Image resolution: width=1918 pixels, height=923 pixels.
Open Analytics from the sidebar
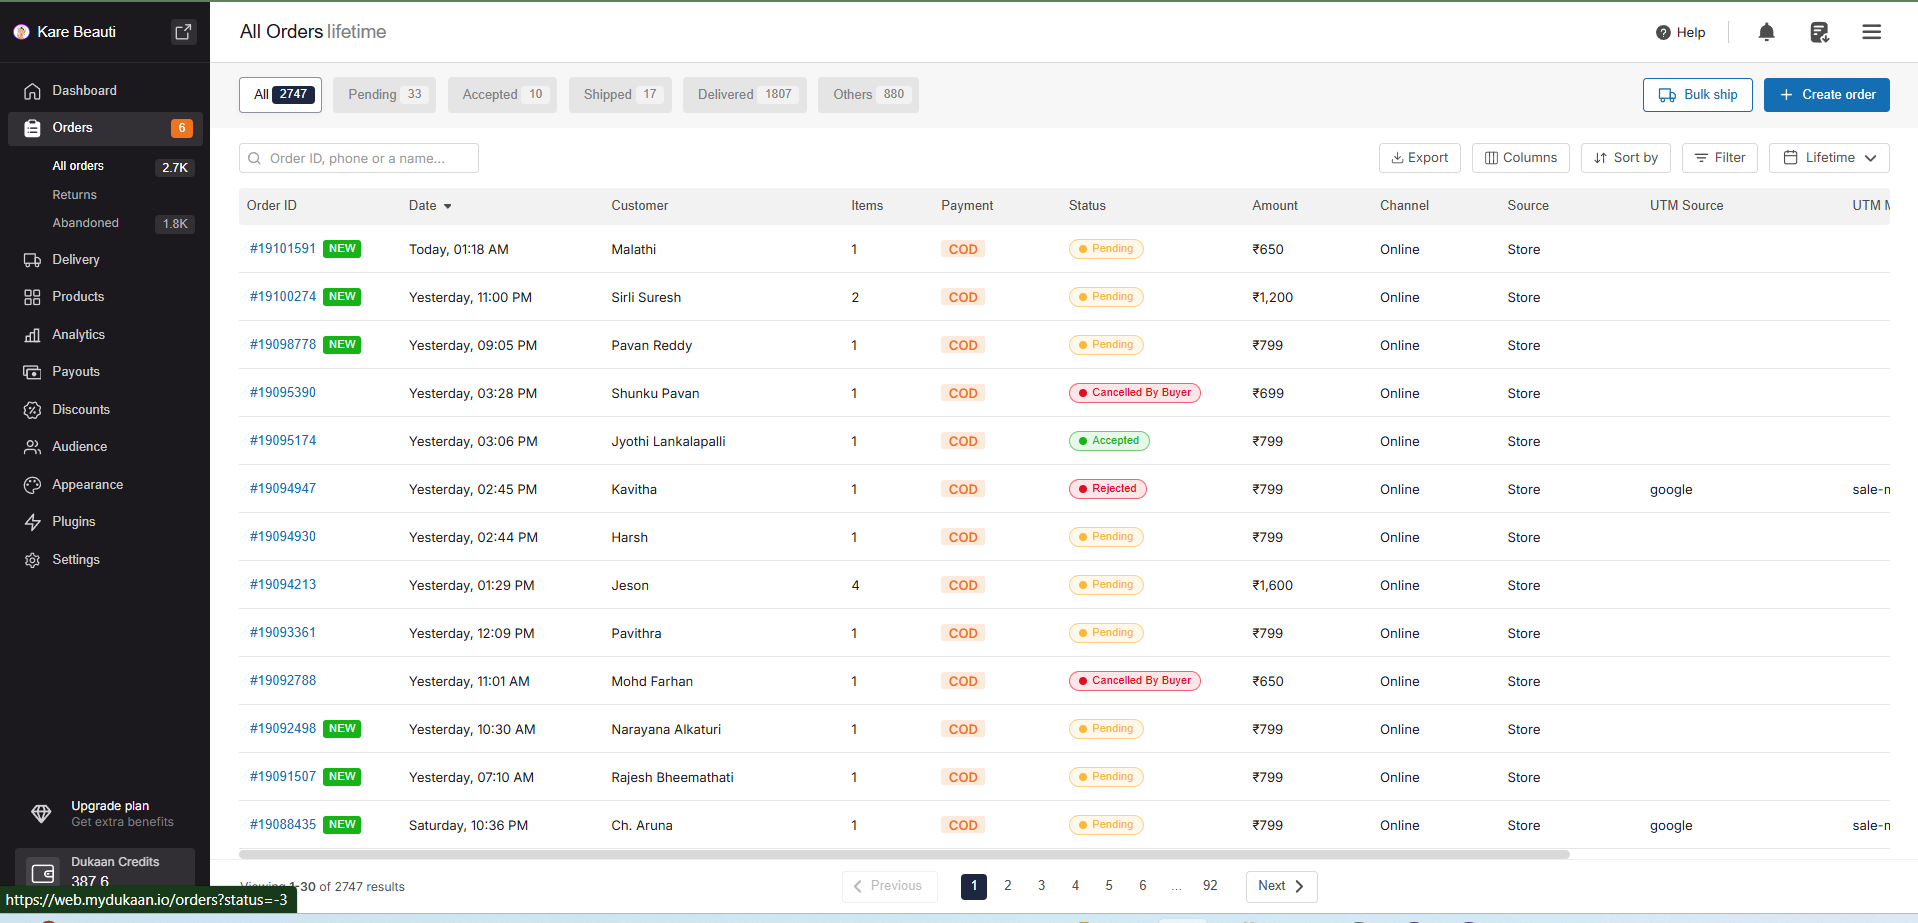point(78,335)
